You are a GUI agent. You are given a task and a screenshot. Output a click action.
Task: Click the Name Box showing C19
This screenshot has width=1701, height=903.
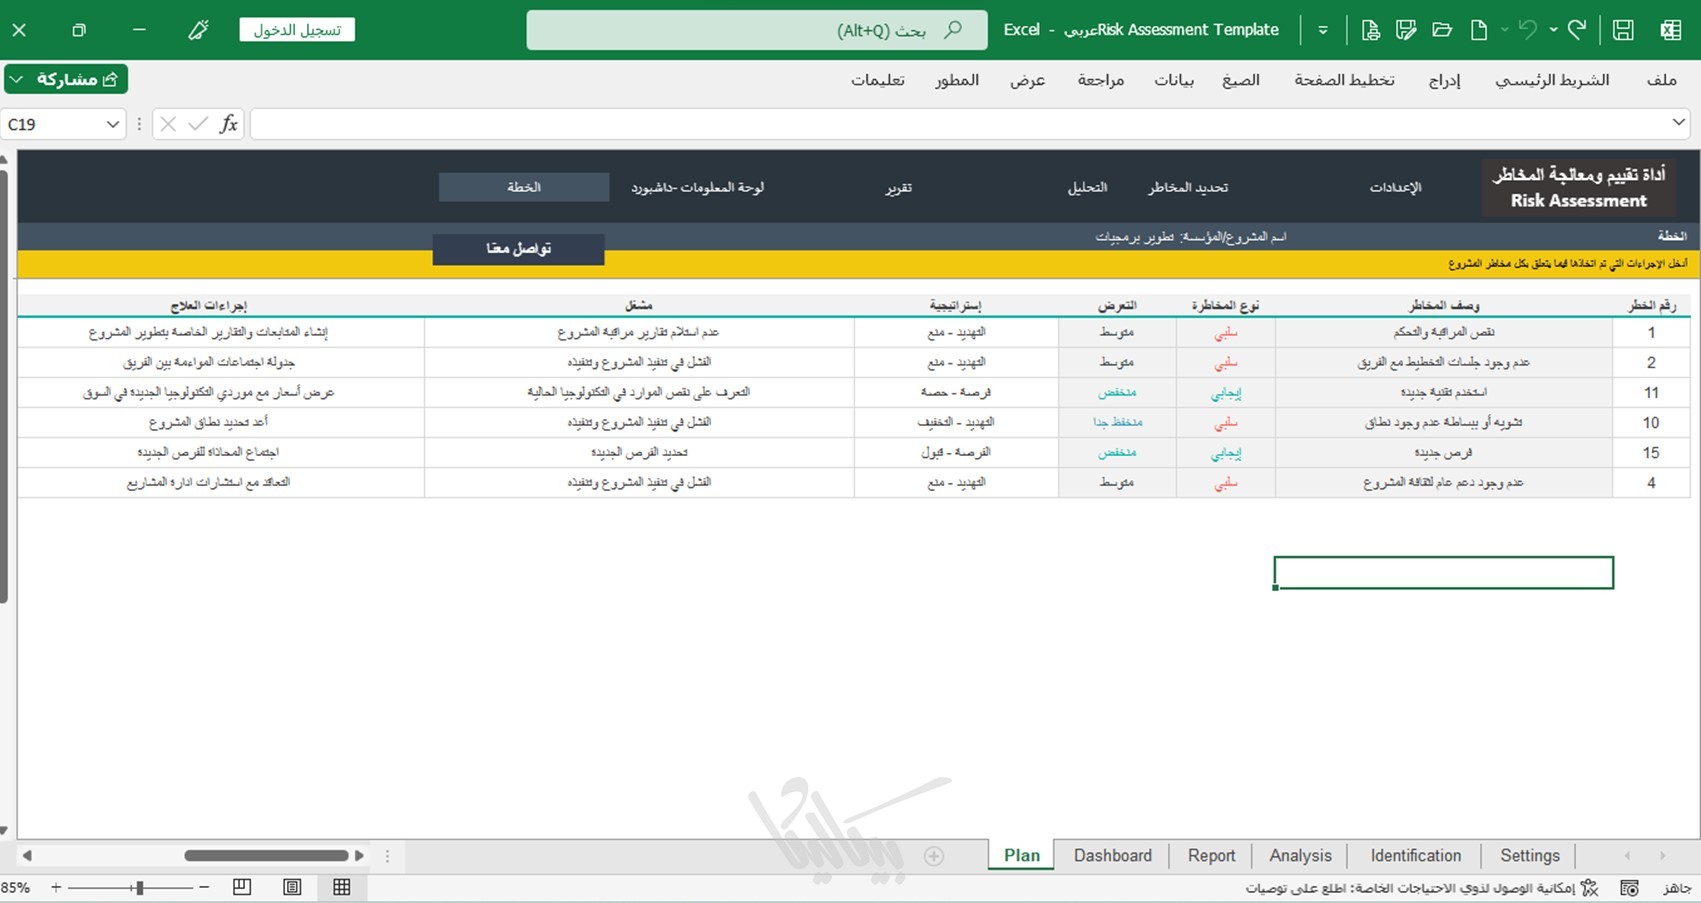[51, 124]
